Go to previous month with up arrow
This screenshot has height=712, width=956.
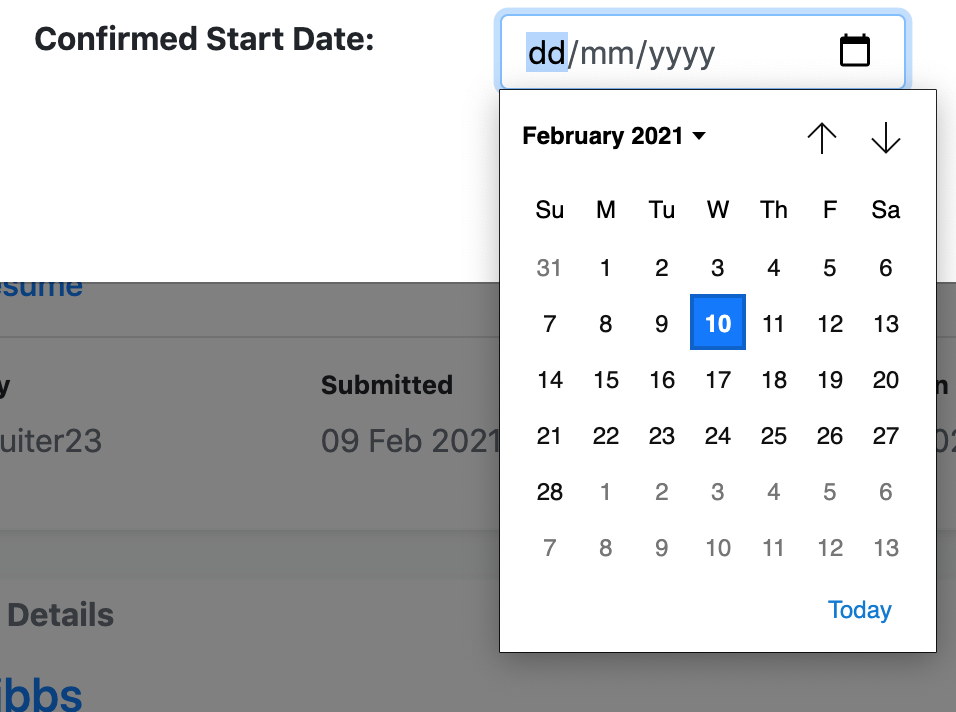[x=822, y=138]
